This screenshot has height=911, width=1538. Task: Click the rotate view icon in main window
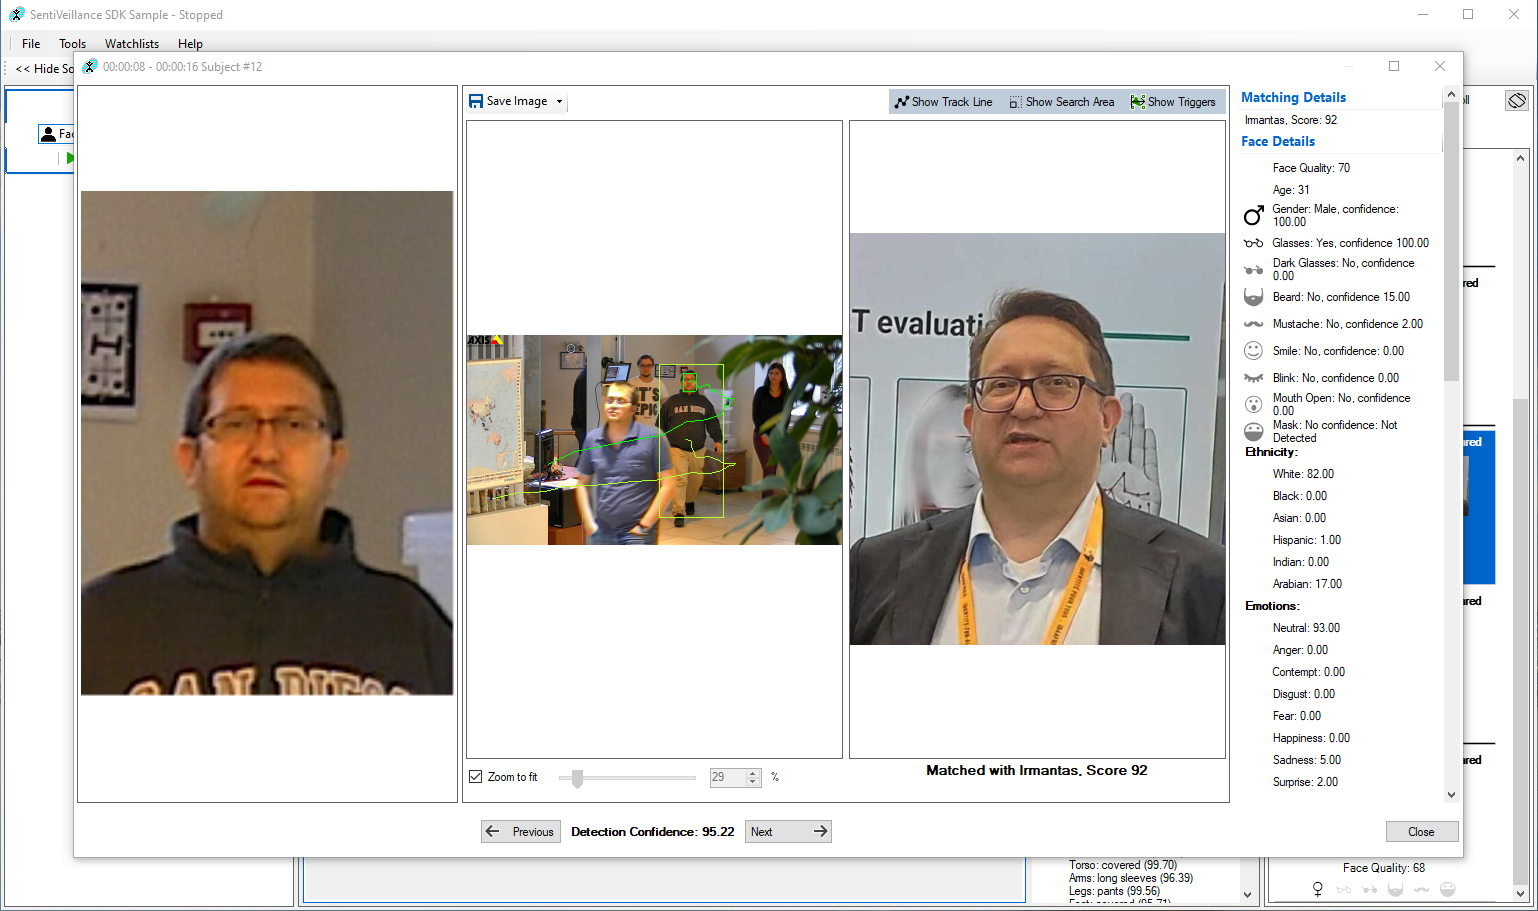coord(1517,100)
